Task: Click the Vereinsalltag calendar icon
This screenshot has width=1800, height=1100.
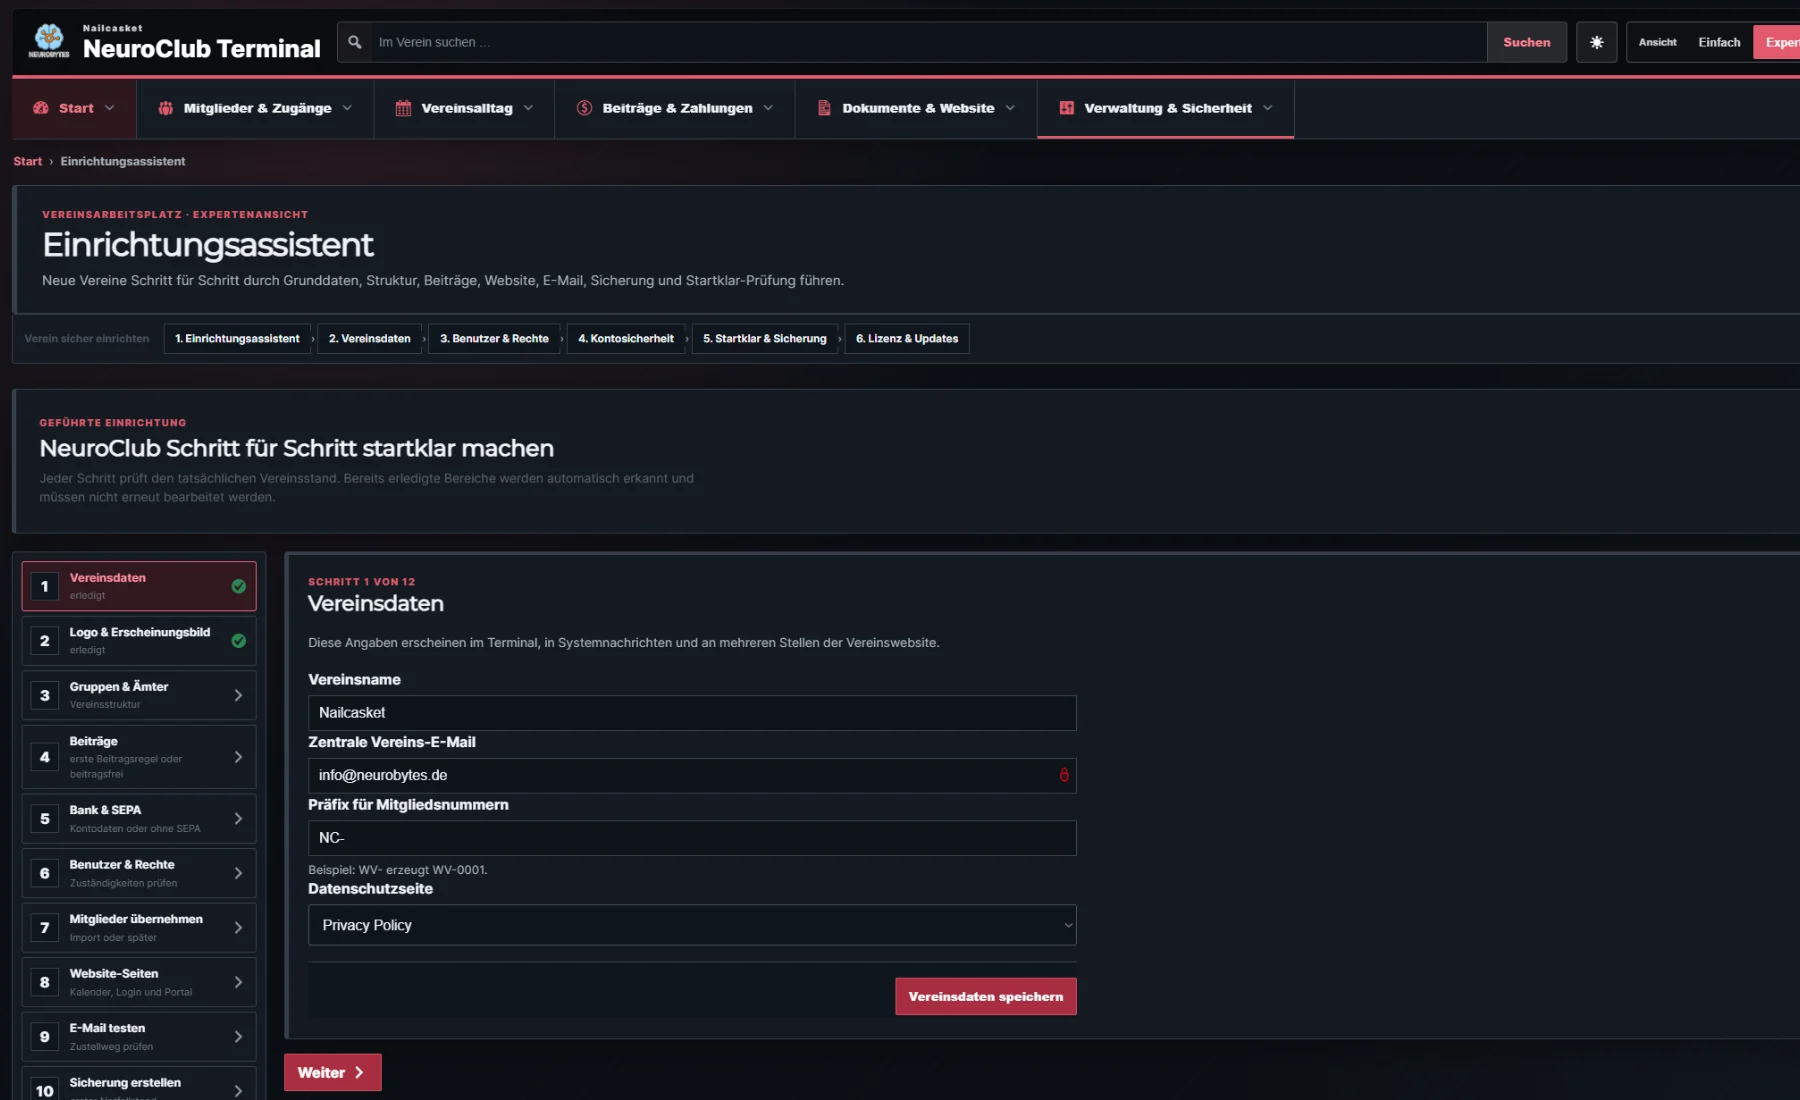Action: tap(403, 108)
